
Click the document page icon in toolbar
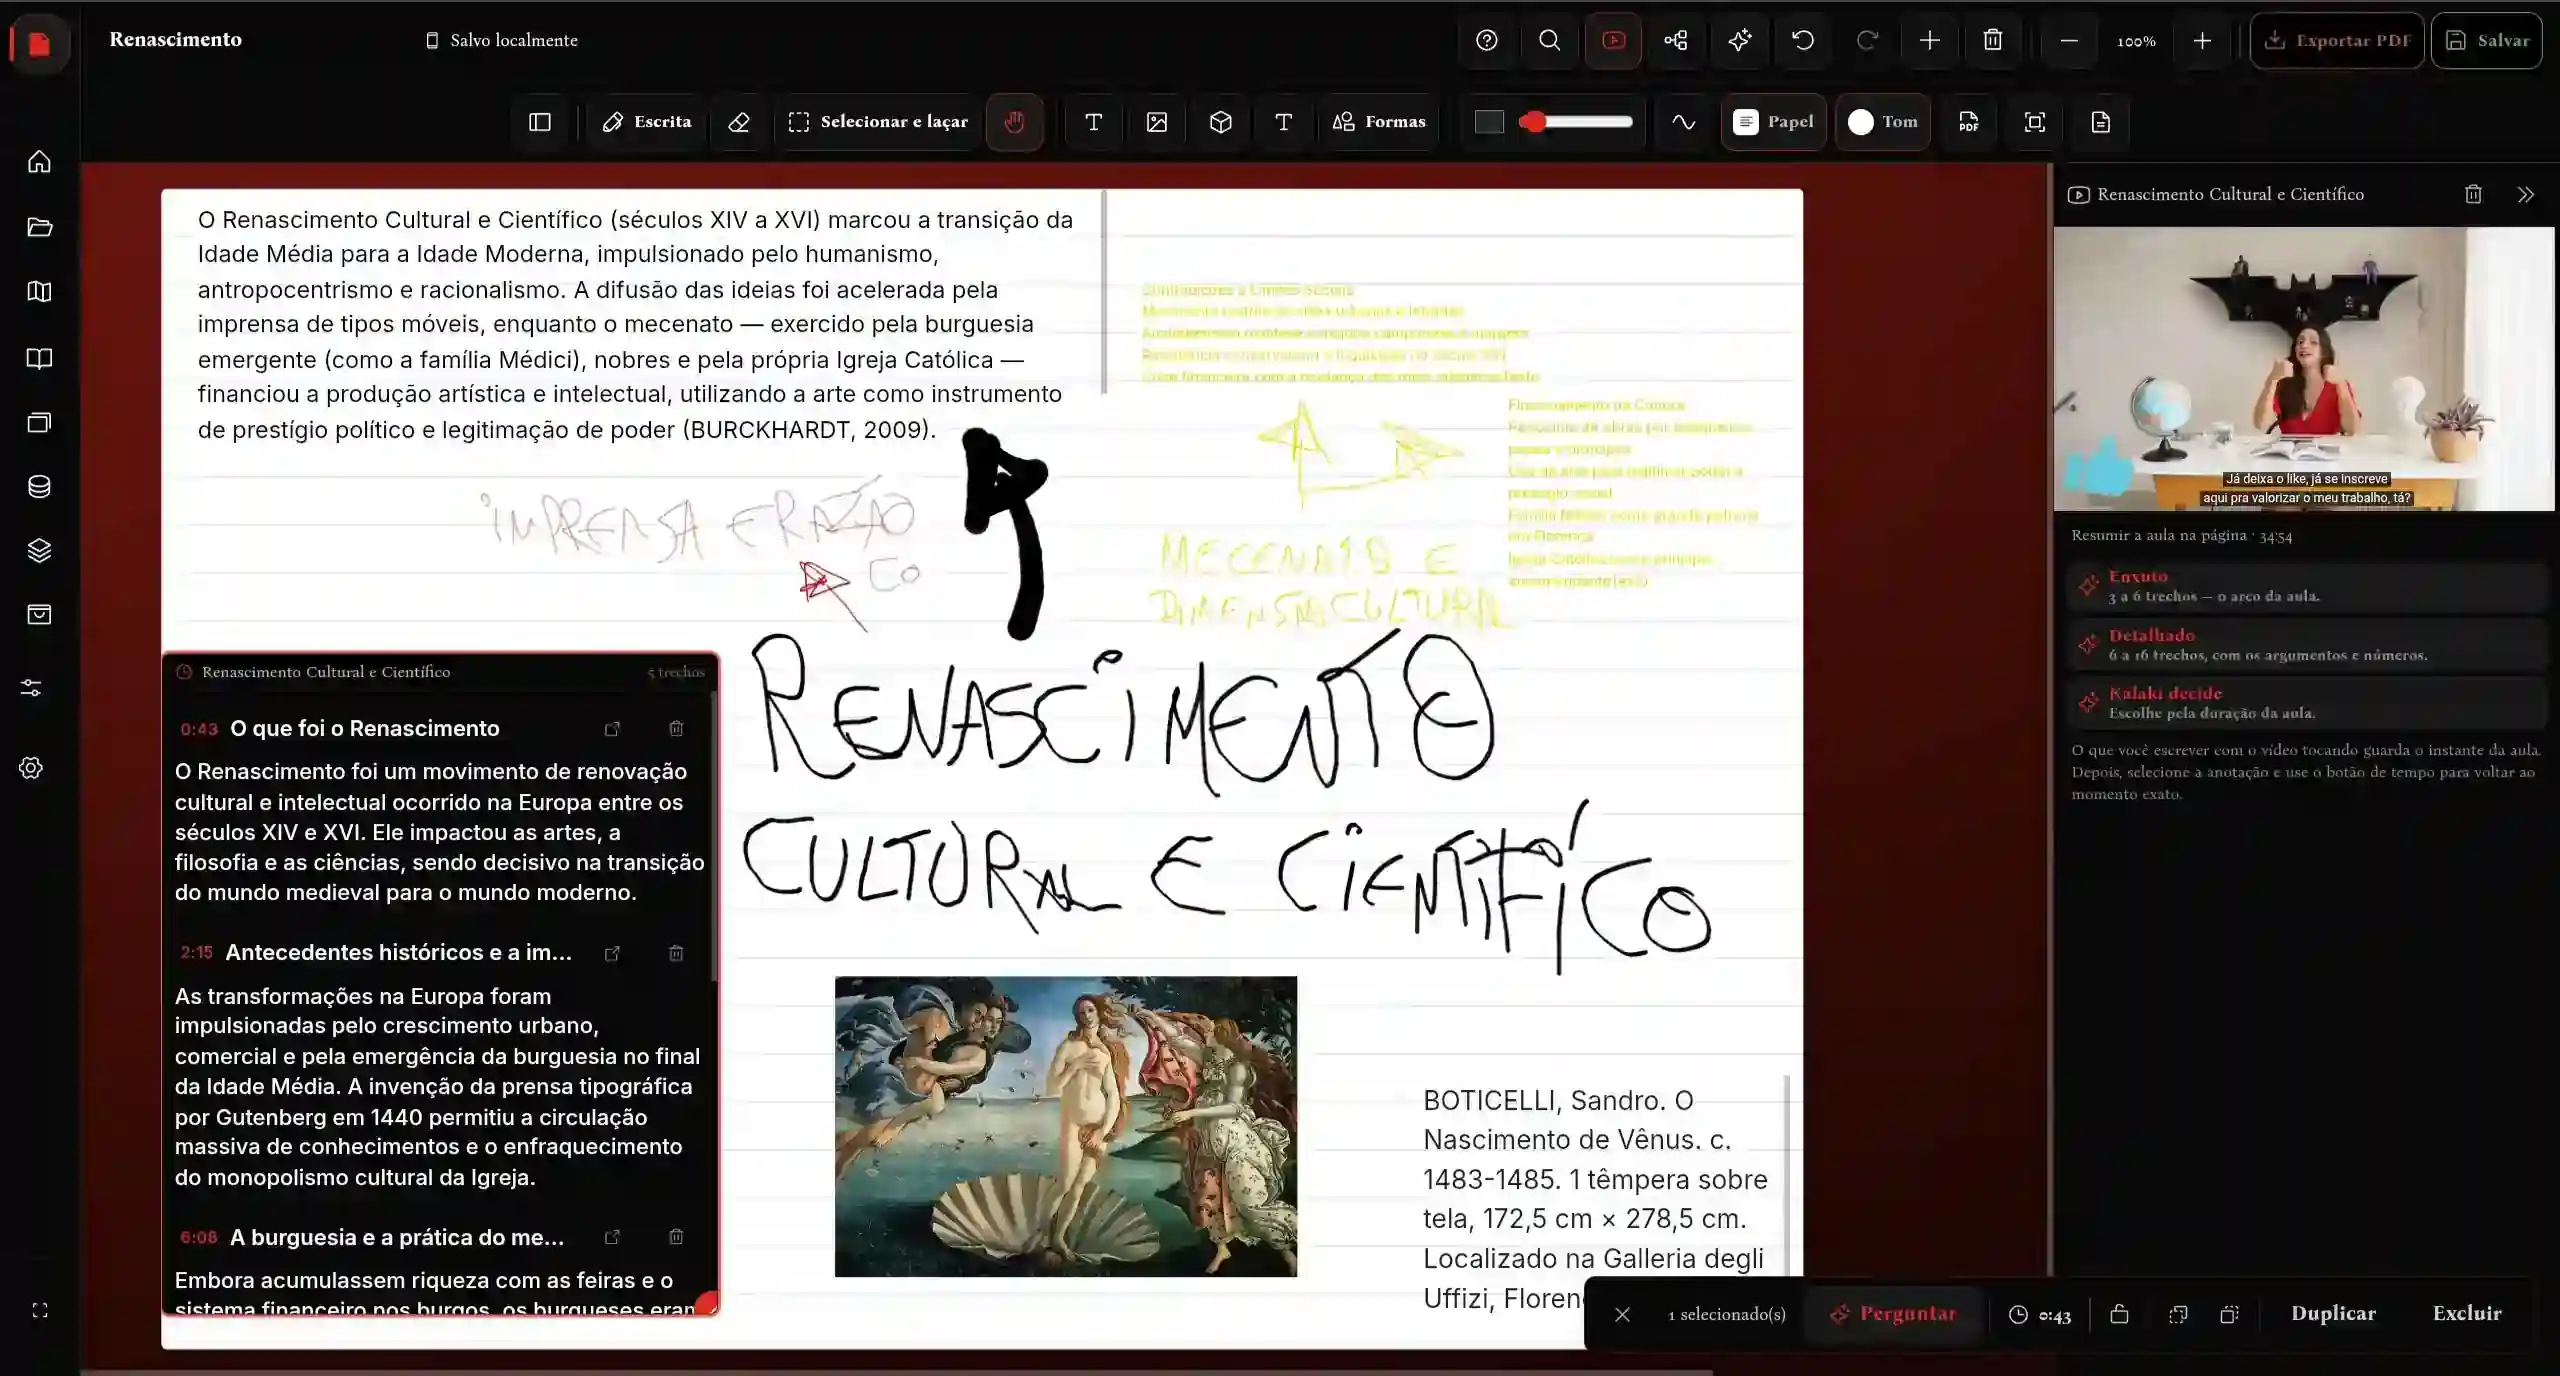(2101, 122)
